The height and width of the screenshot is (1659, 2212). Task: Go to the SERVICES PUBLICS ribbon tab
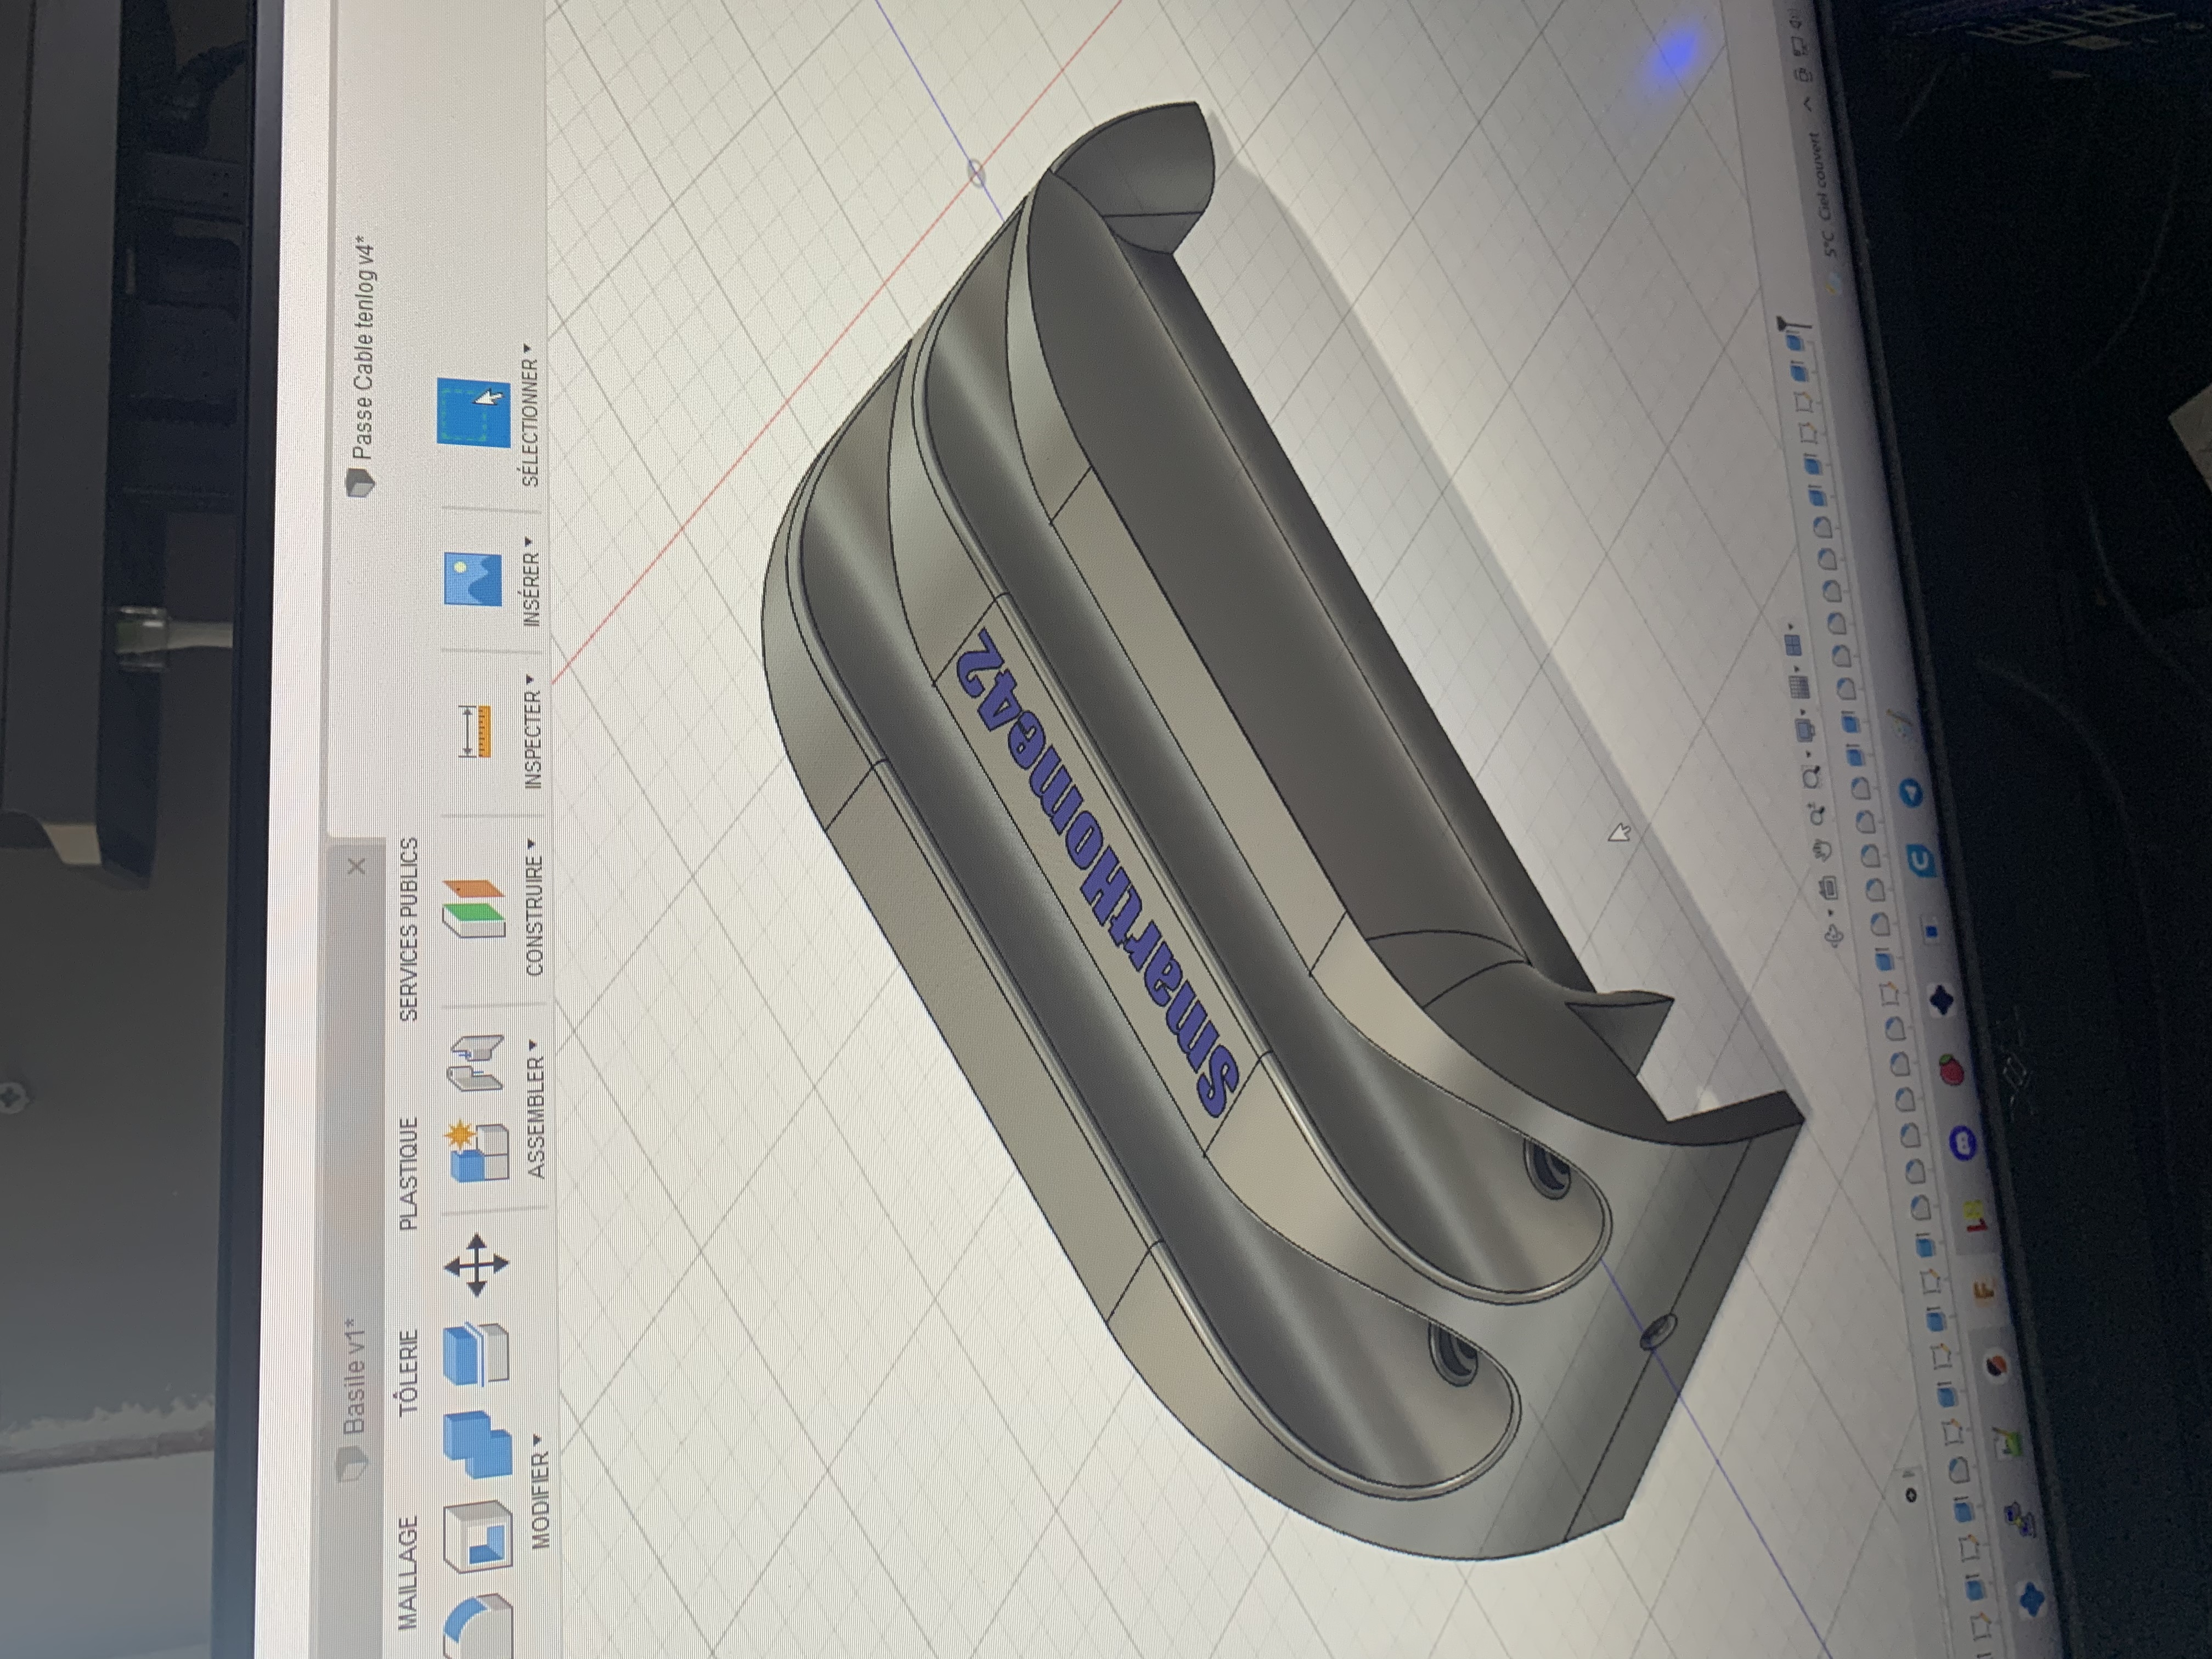tap(409, 930)
